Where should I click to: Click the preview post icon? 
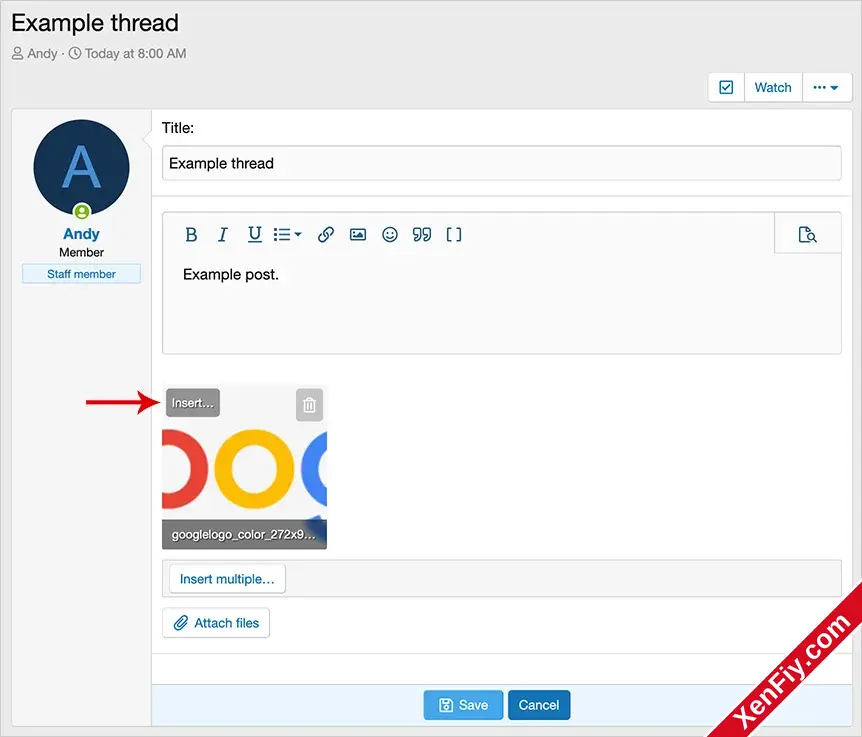[808, 234]
